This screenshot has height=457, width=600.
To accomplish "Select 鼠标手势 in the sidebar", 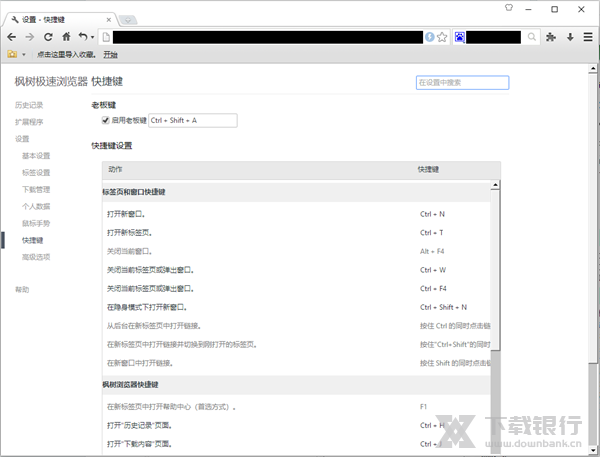I will click(x=36, y=223).
